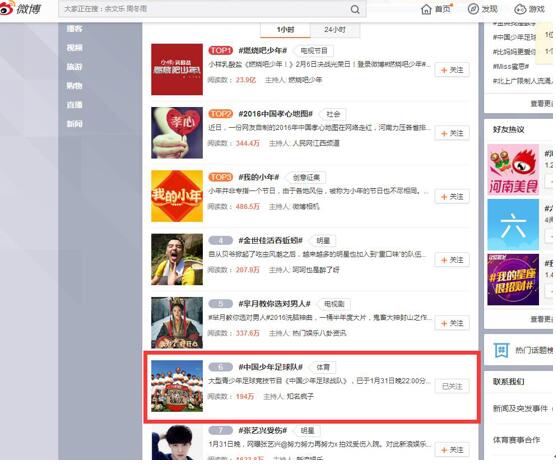
Task: Open the 我的小年 yellow thumbnail
Action: pos(177,196)
